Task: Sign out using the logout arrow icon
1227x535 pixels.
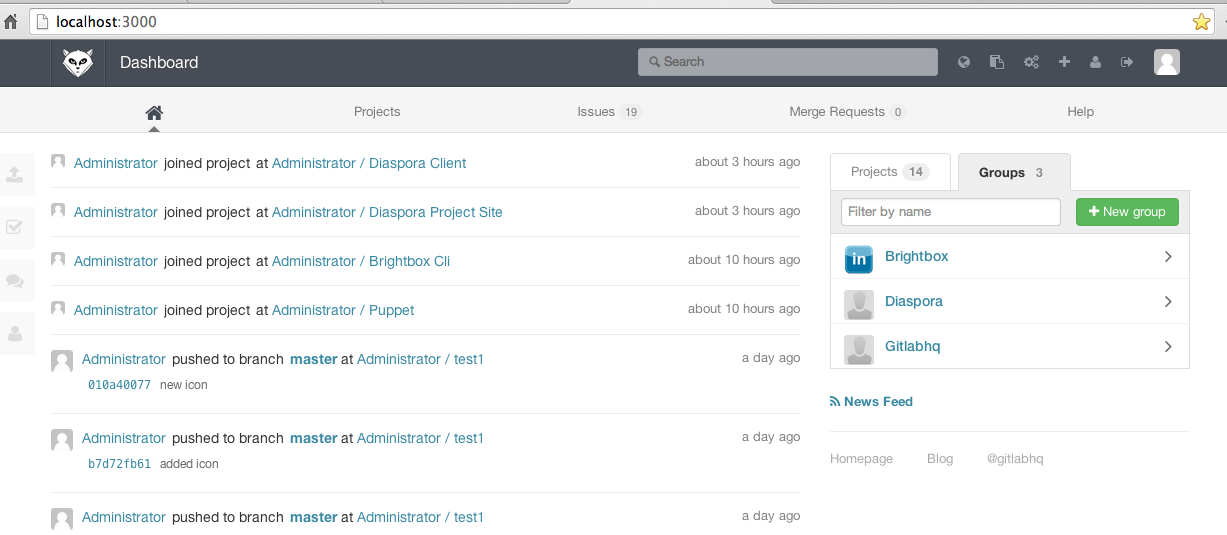Action: click(x=1127, y=62)
